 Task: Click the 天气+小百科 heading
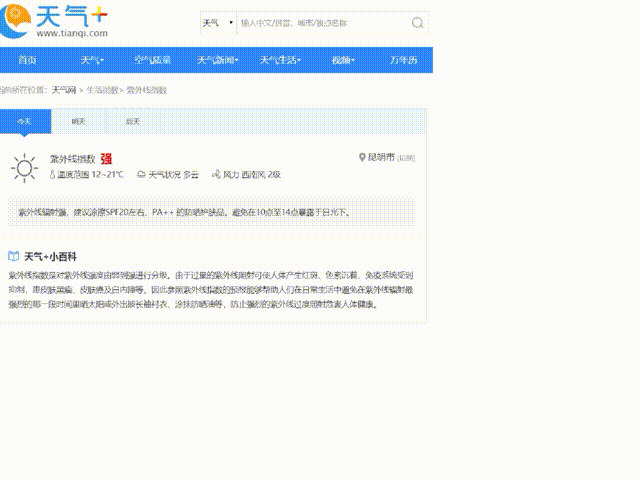[50, 257]
